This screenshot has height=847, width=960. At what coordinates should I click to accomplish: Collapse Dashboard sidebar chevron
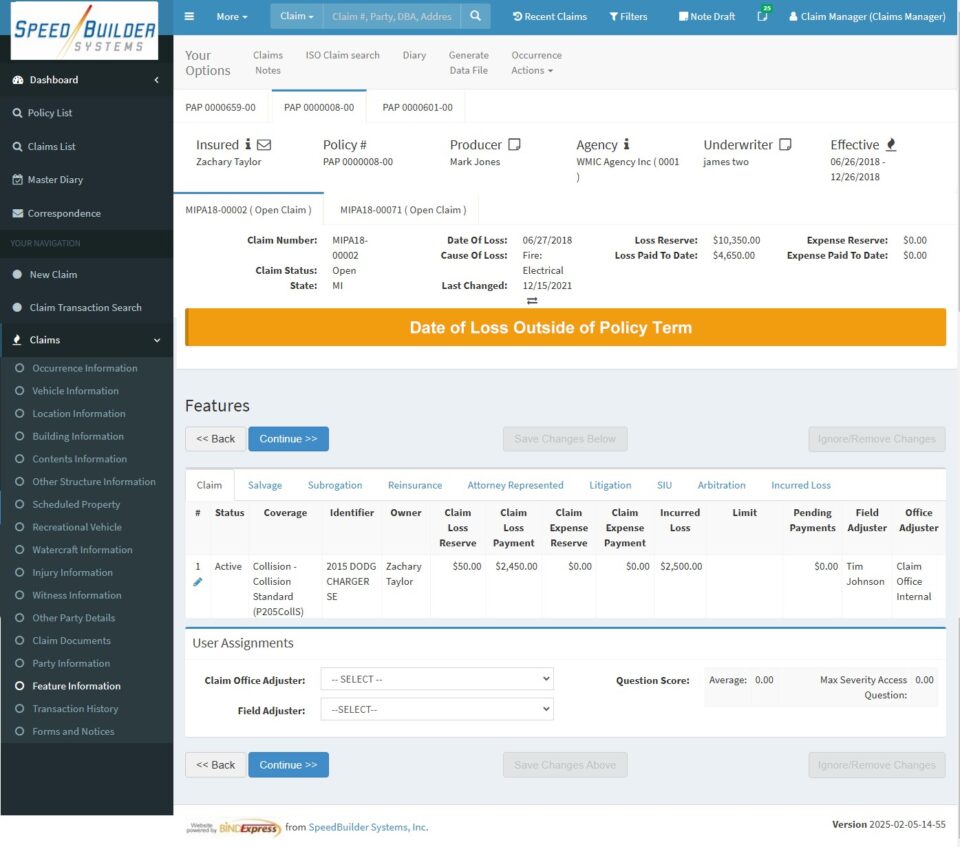pyautogui.click(x=156, y=80)
